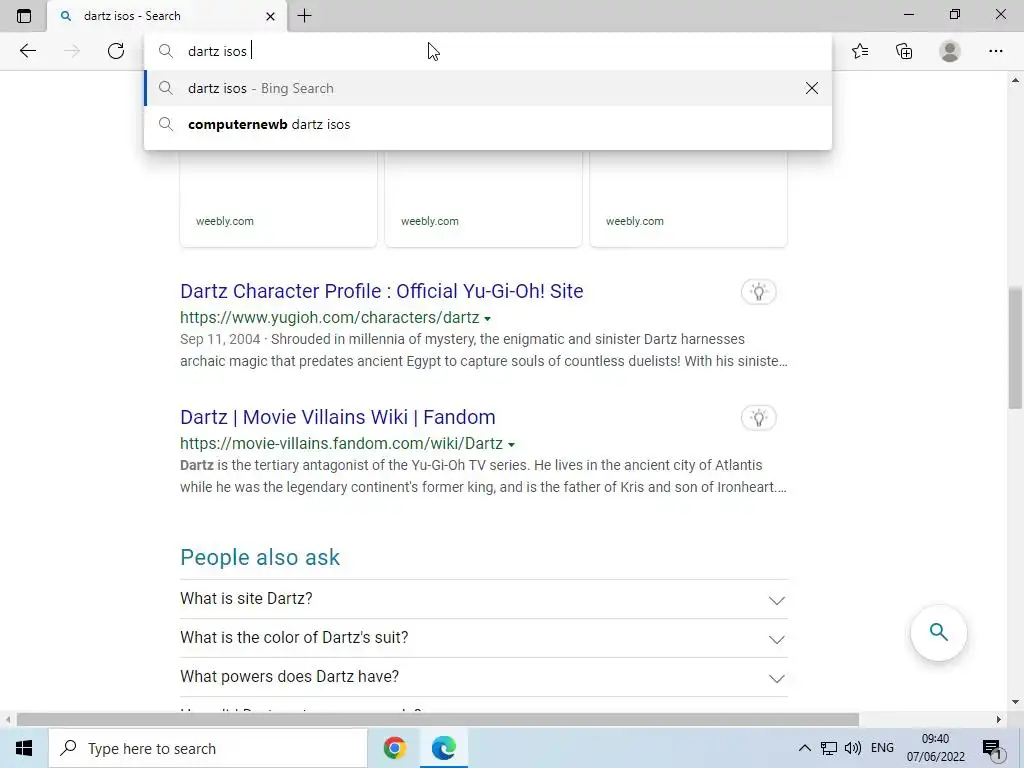Open the user profile avatar
Screen dimensions: 1024x768
tap(950, 51)
